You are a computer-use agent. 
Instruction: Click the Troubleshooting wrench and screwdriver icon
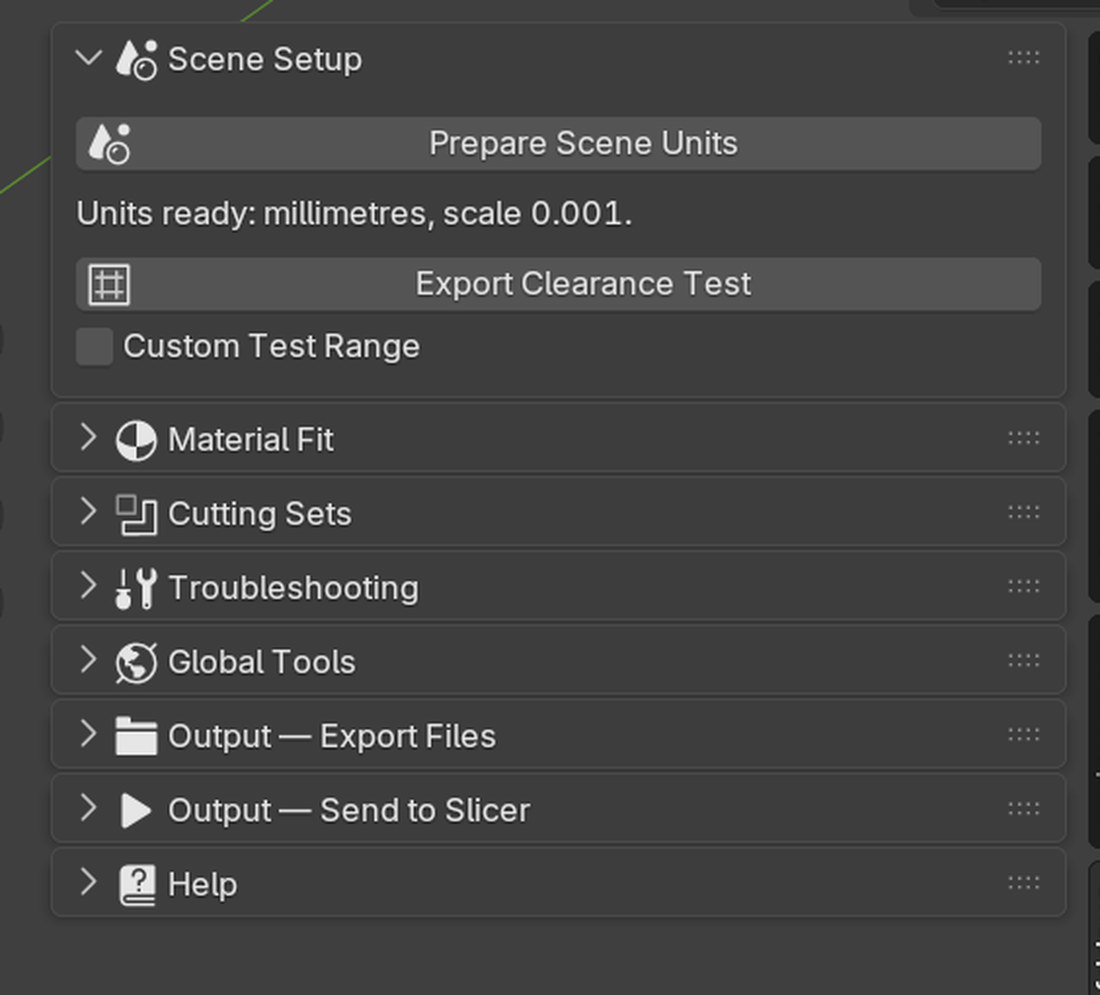pyautogui.click(x=136, y=589)
